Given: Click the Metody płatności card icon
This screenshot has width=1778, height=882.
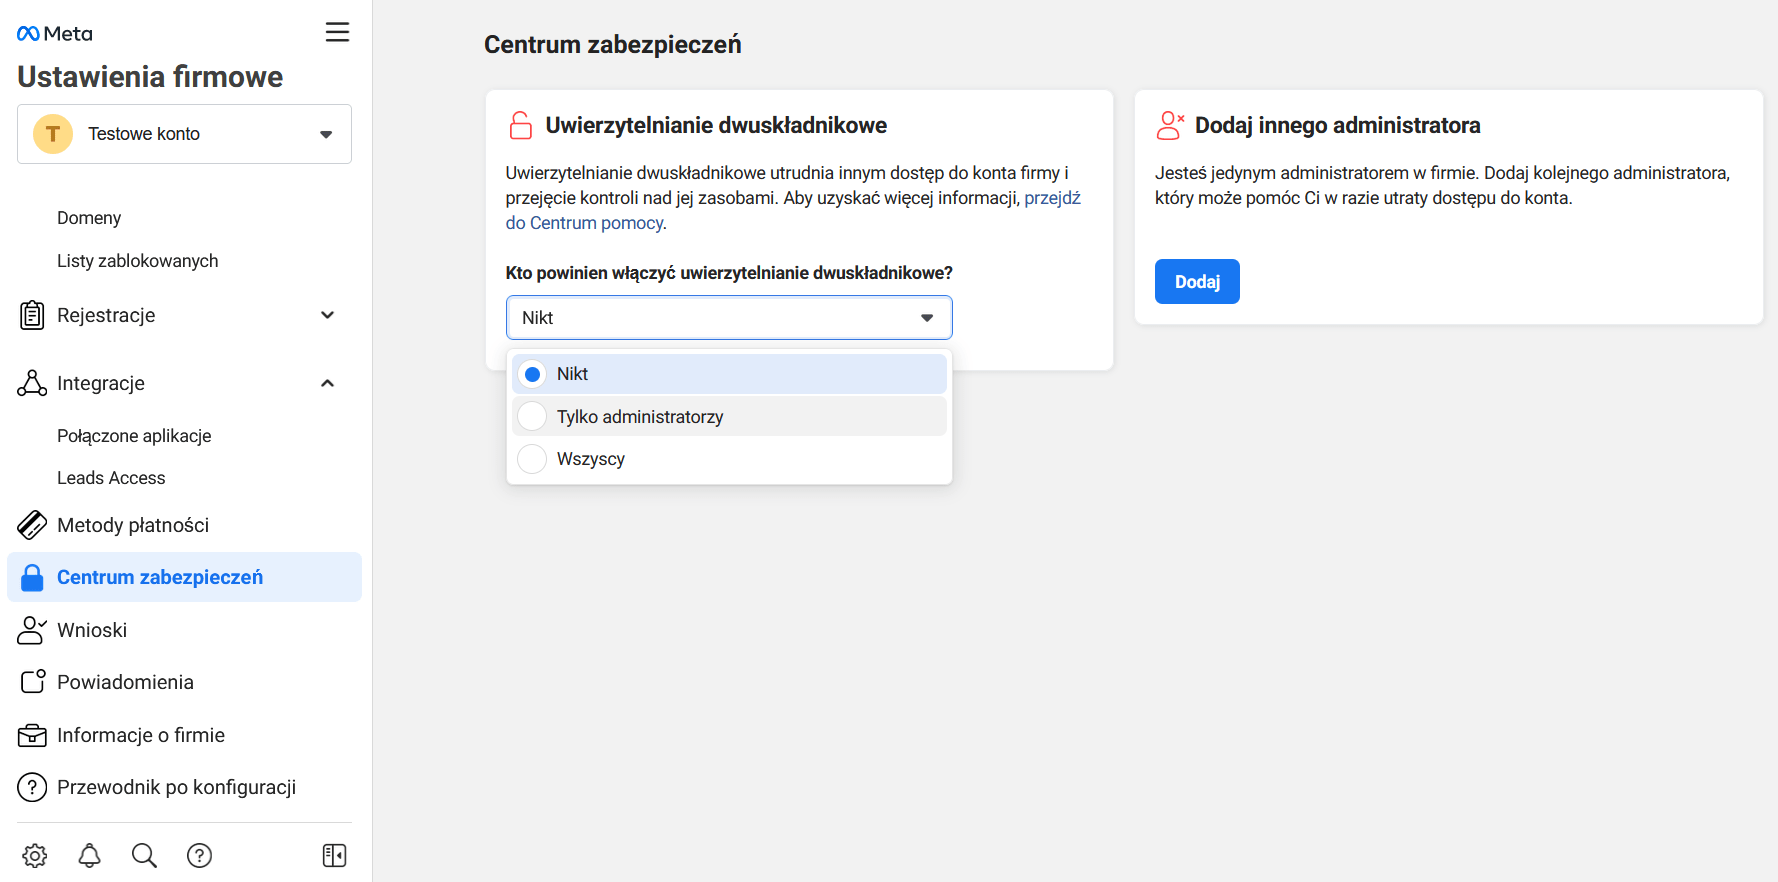Looking at the screenshot, I should 32,525.
